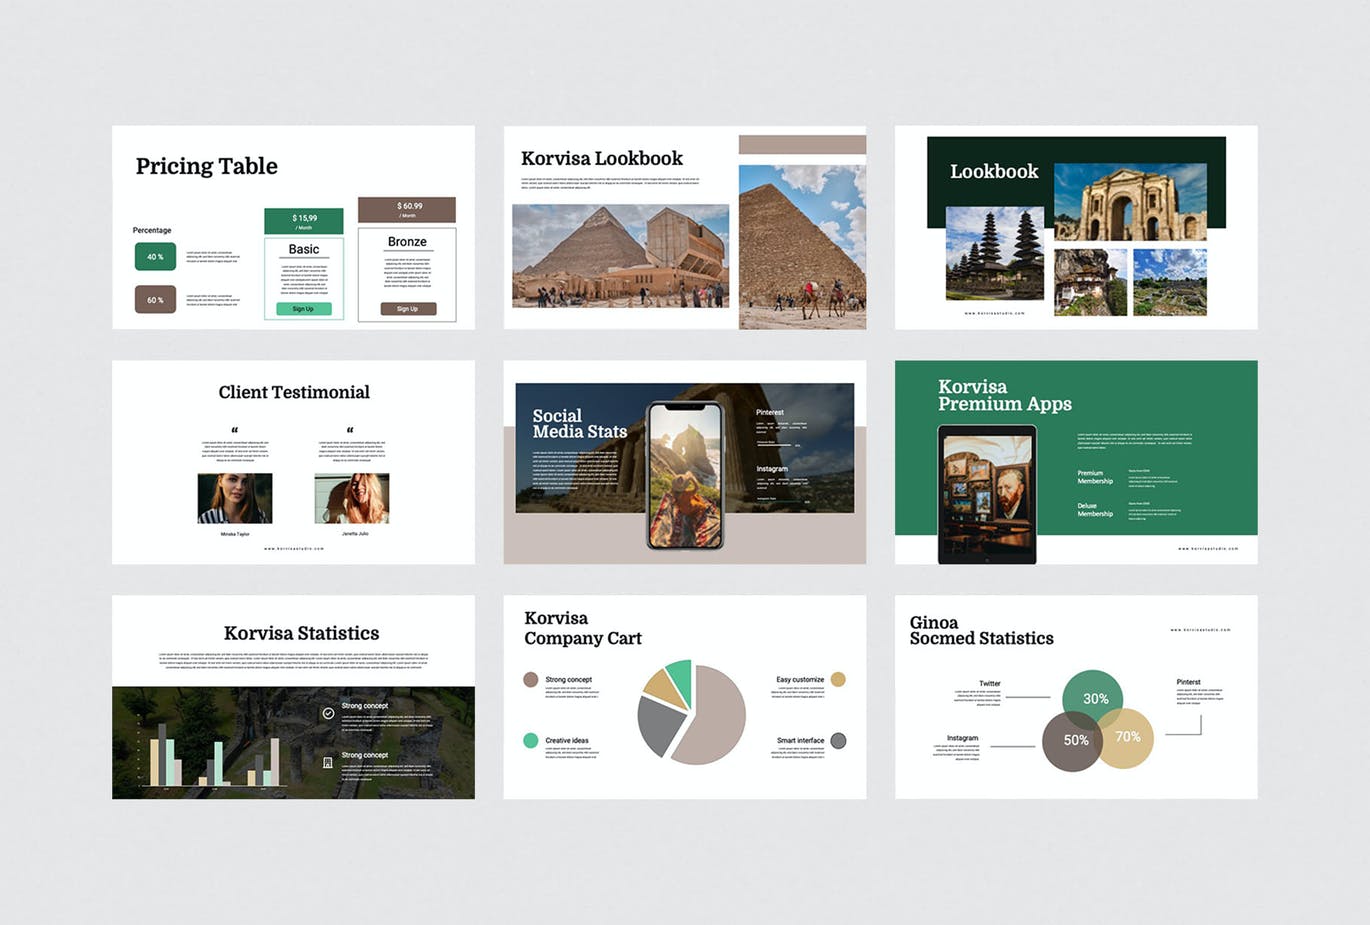Click the Korvisa Company Cart title
1370x925 pixels.
coord(583,628)
